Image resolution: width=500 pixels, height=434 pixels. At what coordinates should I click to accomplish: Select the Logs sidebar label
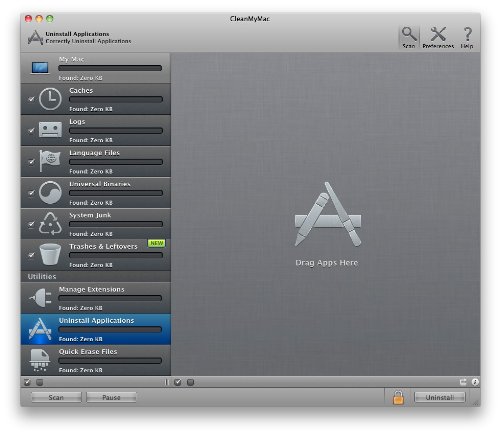[77, 122]
